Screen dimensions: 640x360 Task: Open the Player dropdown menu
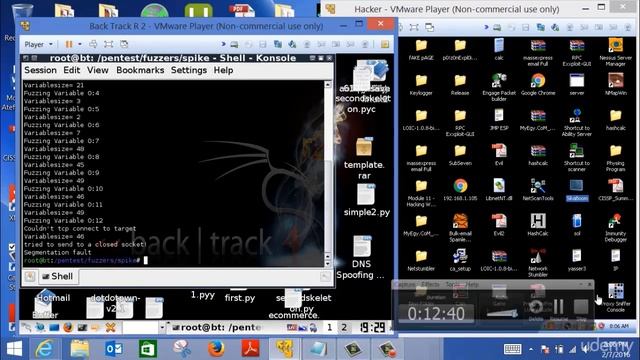[38, 44]
